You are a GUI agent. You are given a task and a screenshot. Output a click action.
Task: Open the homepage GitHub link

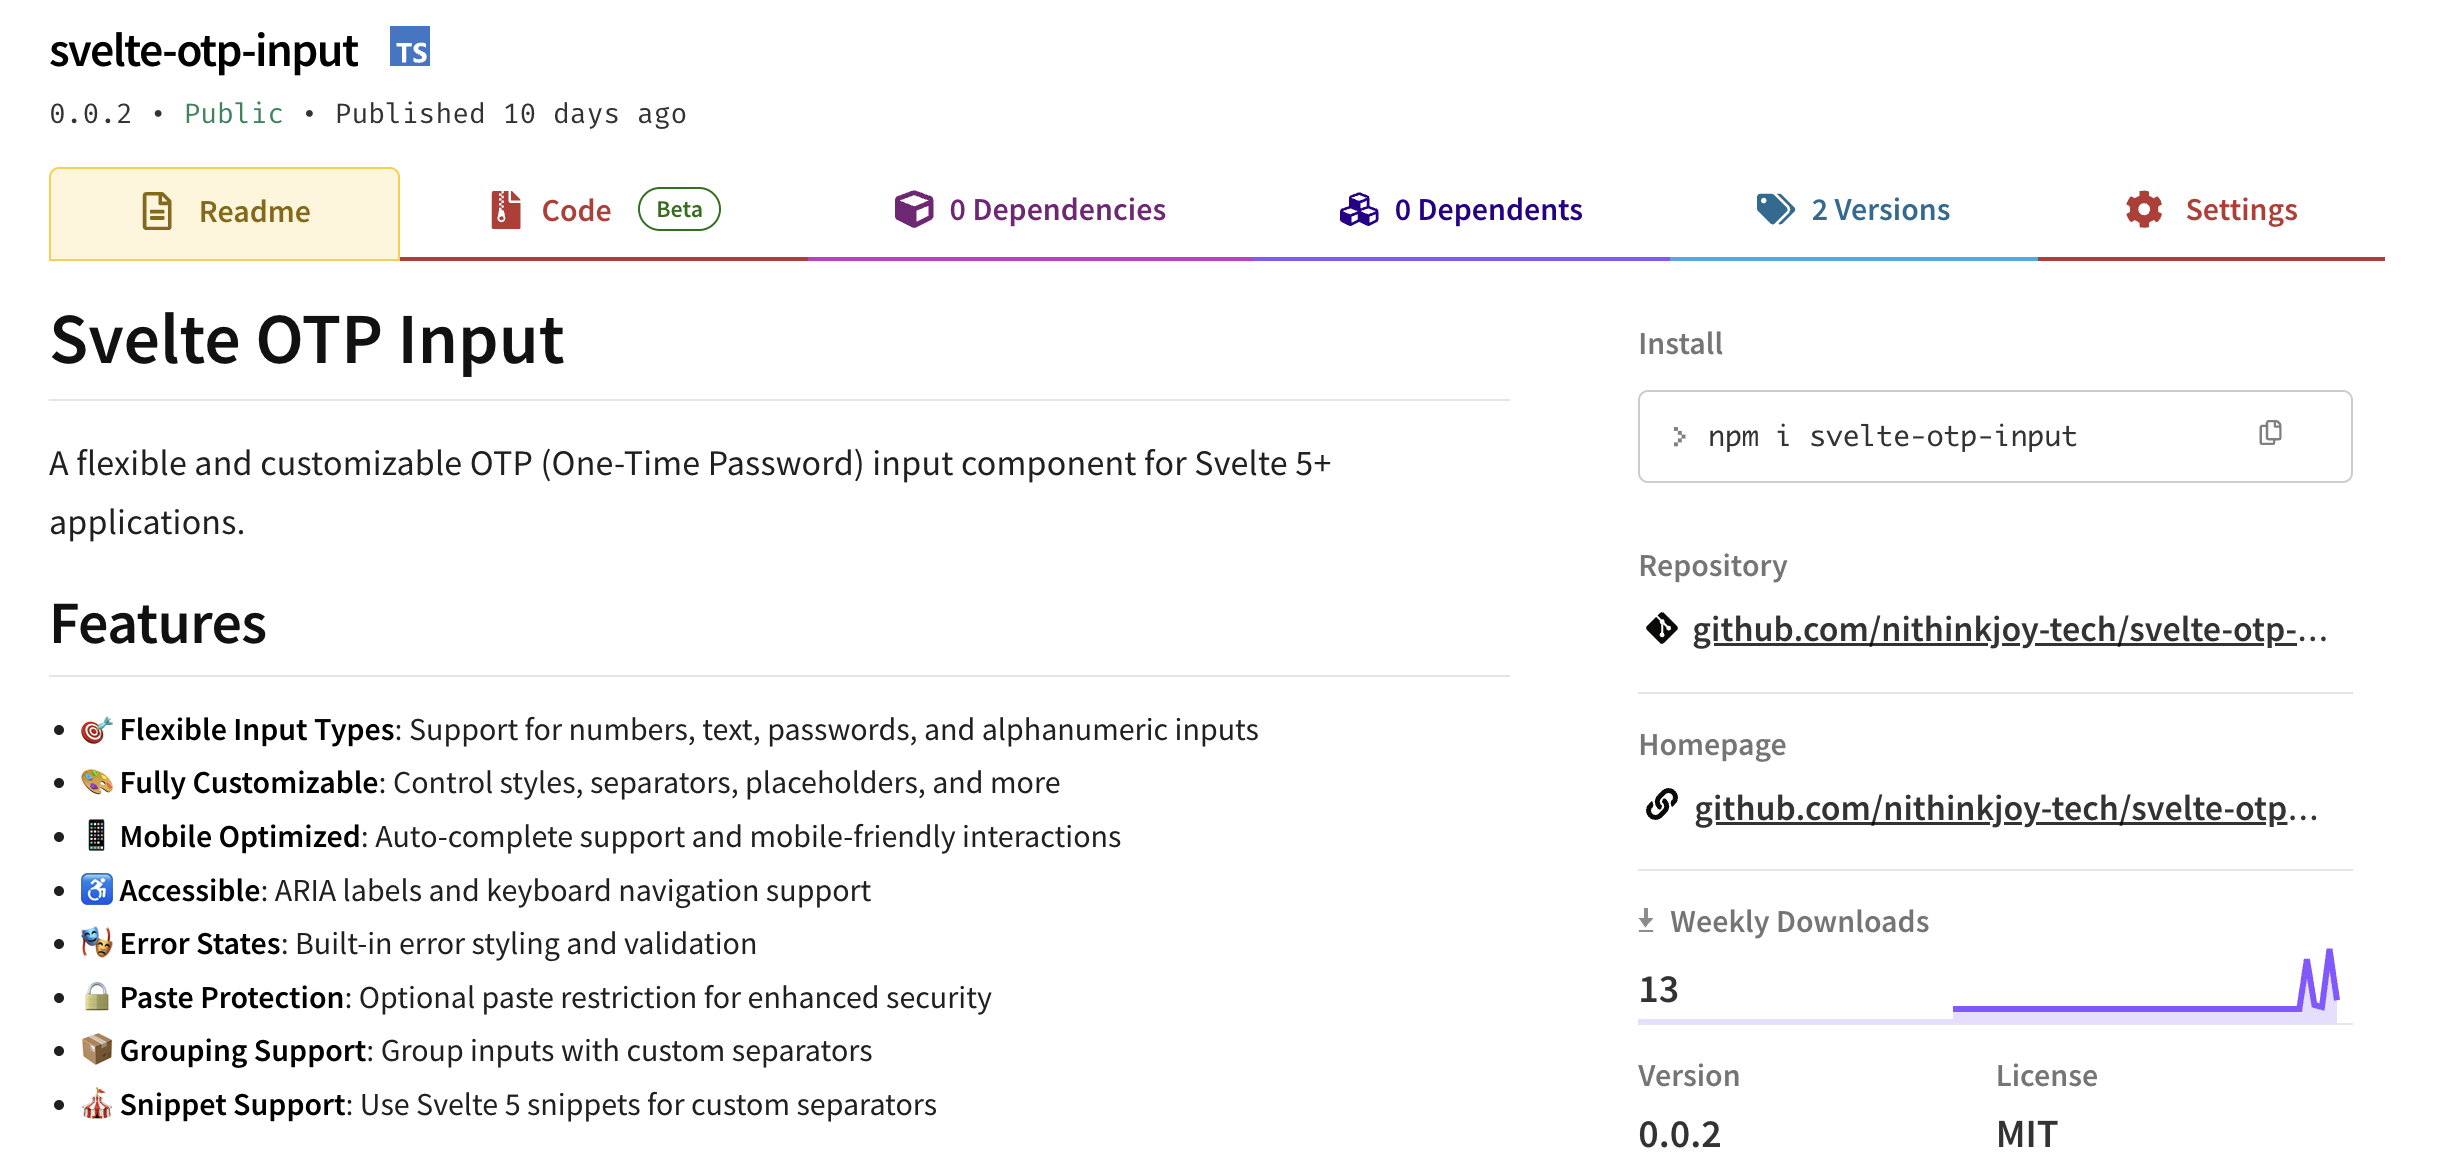[x=2005, y=808]
